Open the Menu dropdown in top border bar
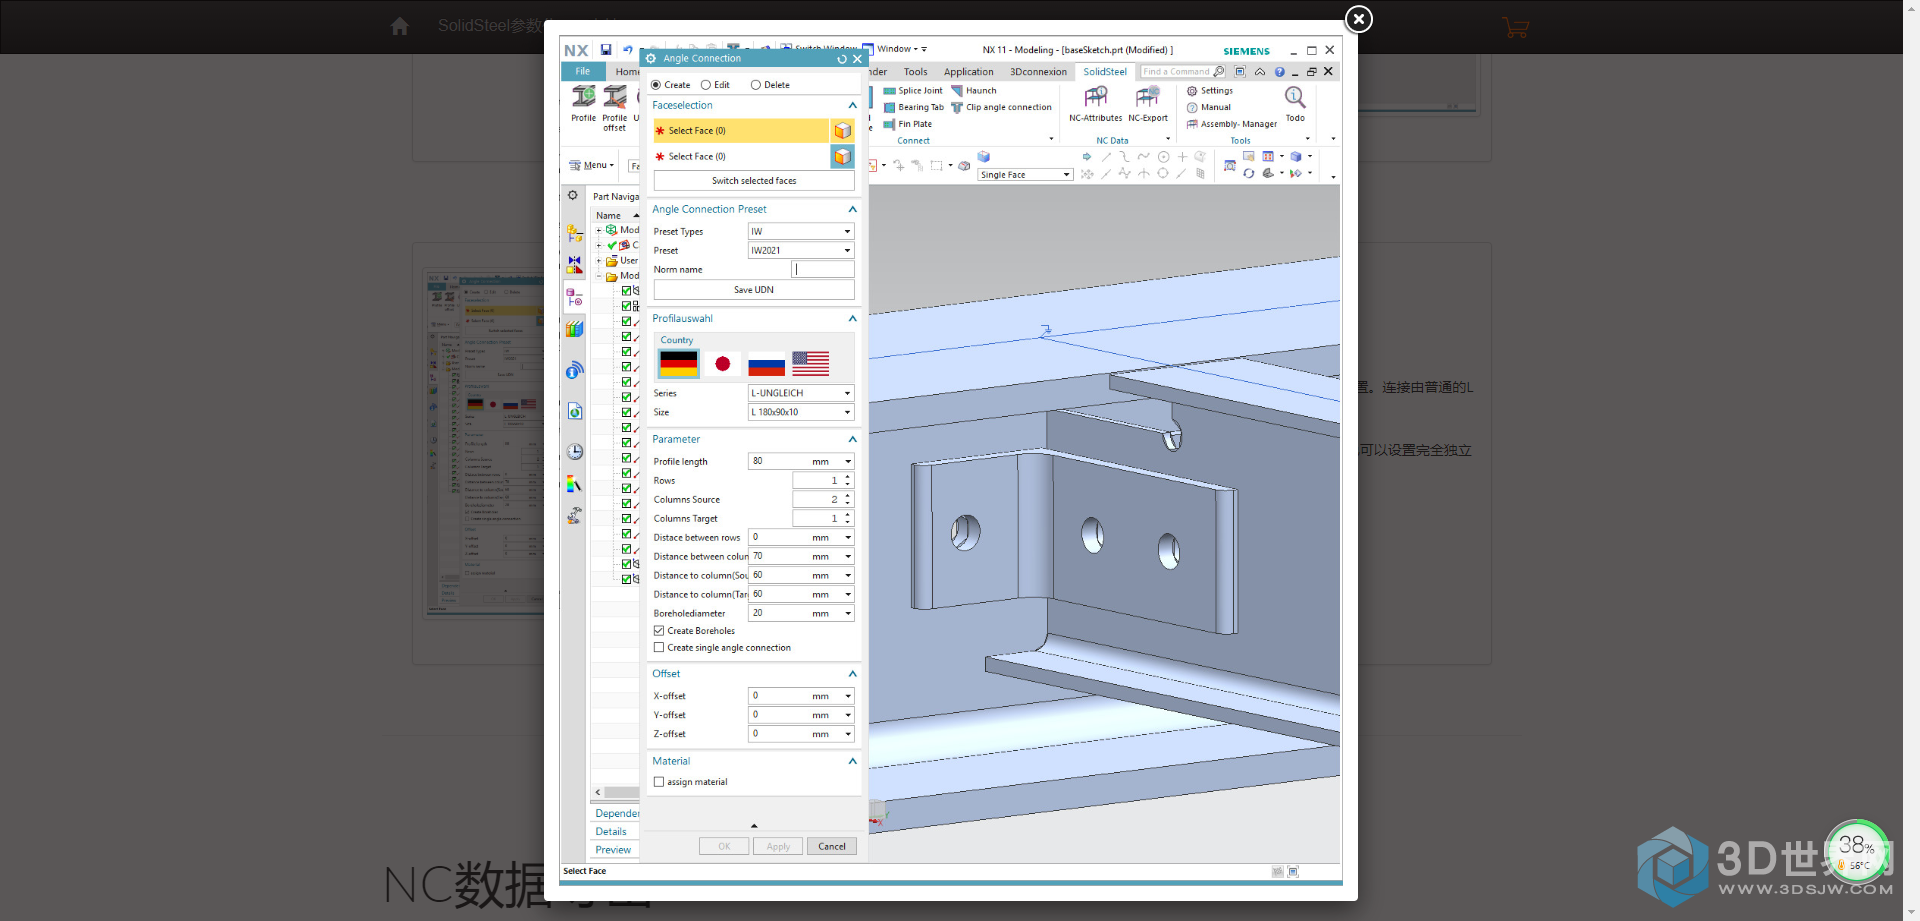 click(x=592, y=166)
